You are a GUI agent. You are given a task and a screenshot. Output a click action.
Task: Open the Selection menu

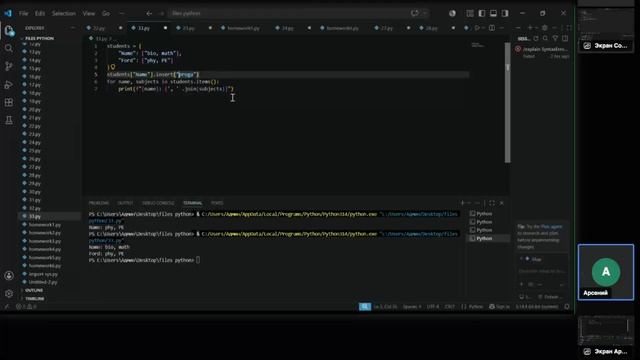click(x=64, y=13)
